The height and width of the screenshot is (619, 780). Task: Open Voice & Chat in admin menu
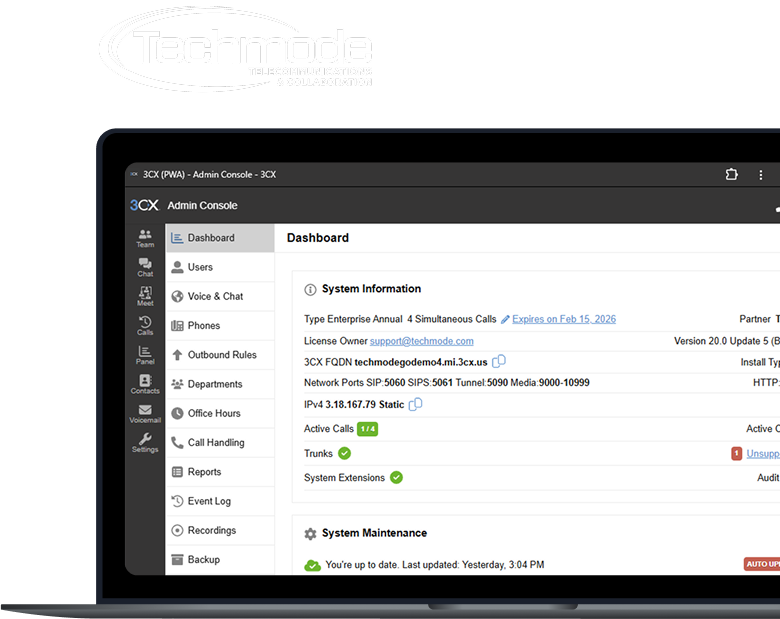click(220, 297)
